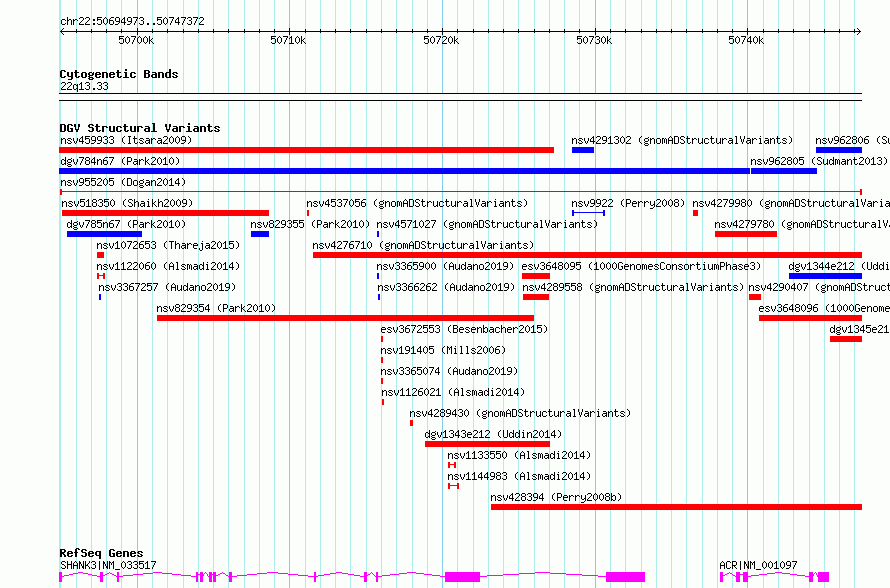
Task: Click esv3648096 red bar
Action: pos(811,318)
